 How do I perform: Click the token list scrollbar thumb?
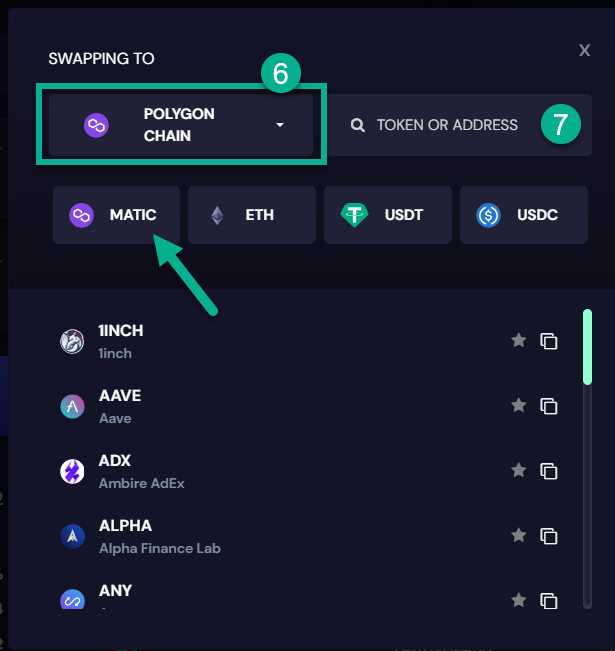coord(587,347)
